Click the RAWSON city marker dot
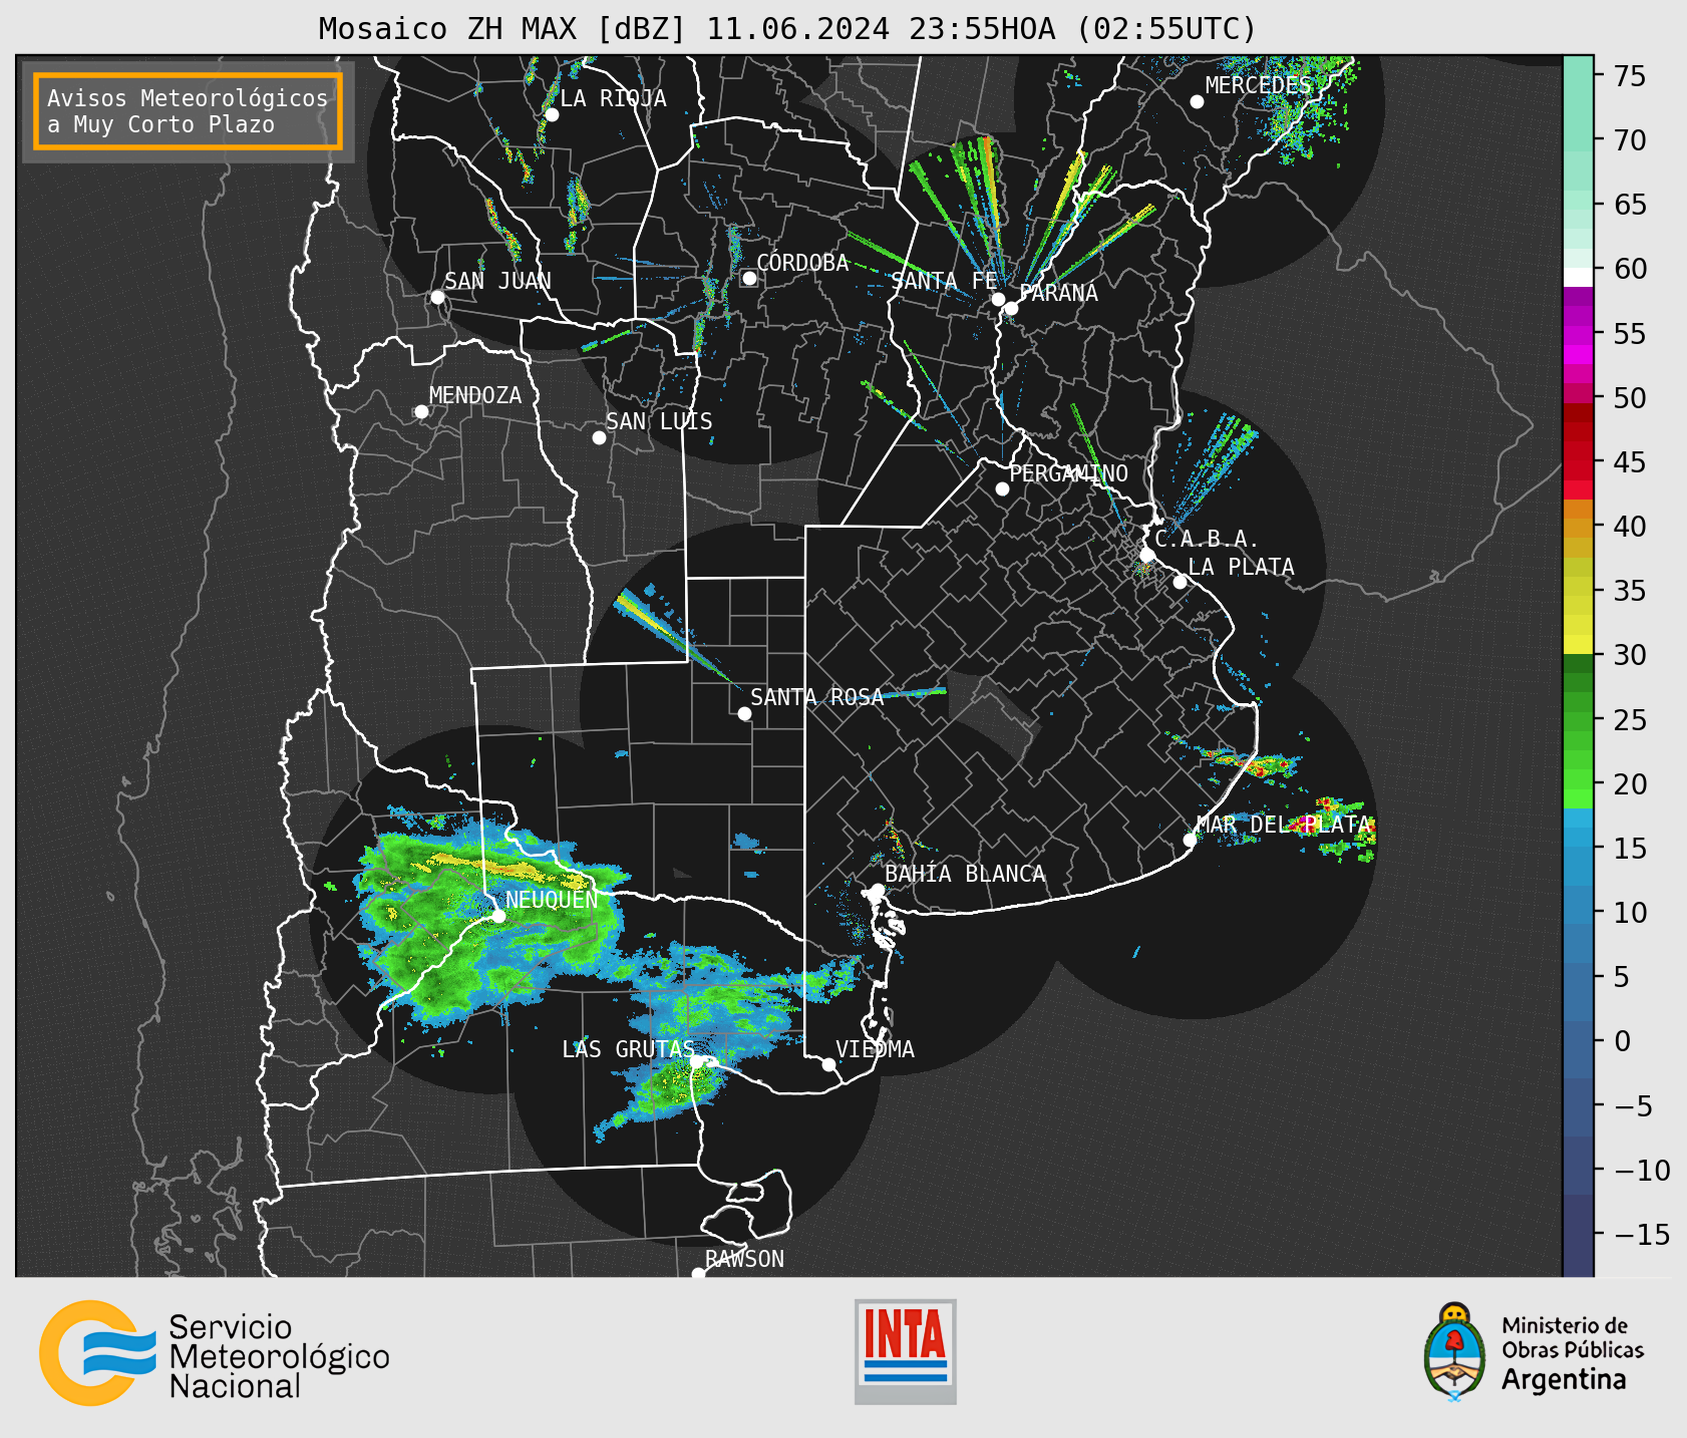Image resolution: width=1687 pixels, height=1438 pixels. [698, 1274]
